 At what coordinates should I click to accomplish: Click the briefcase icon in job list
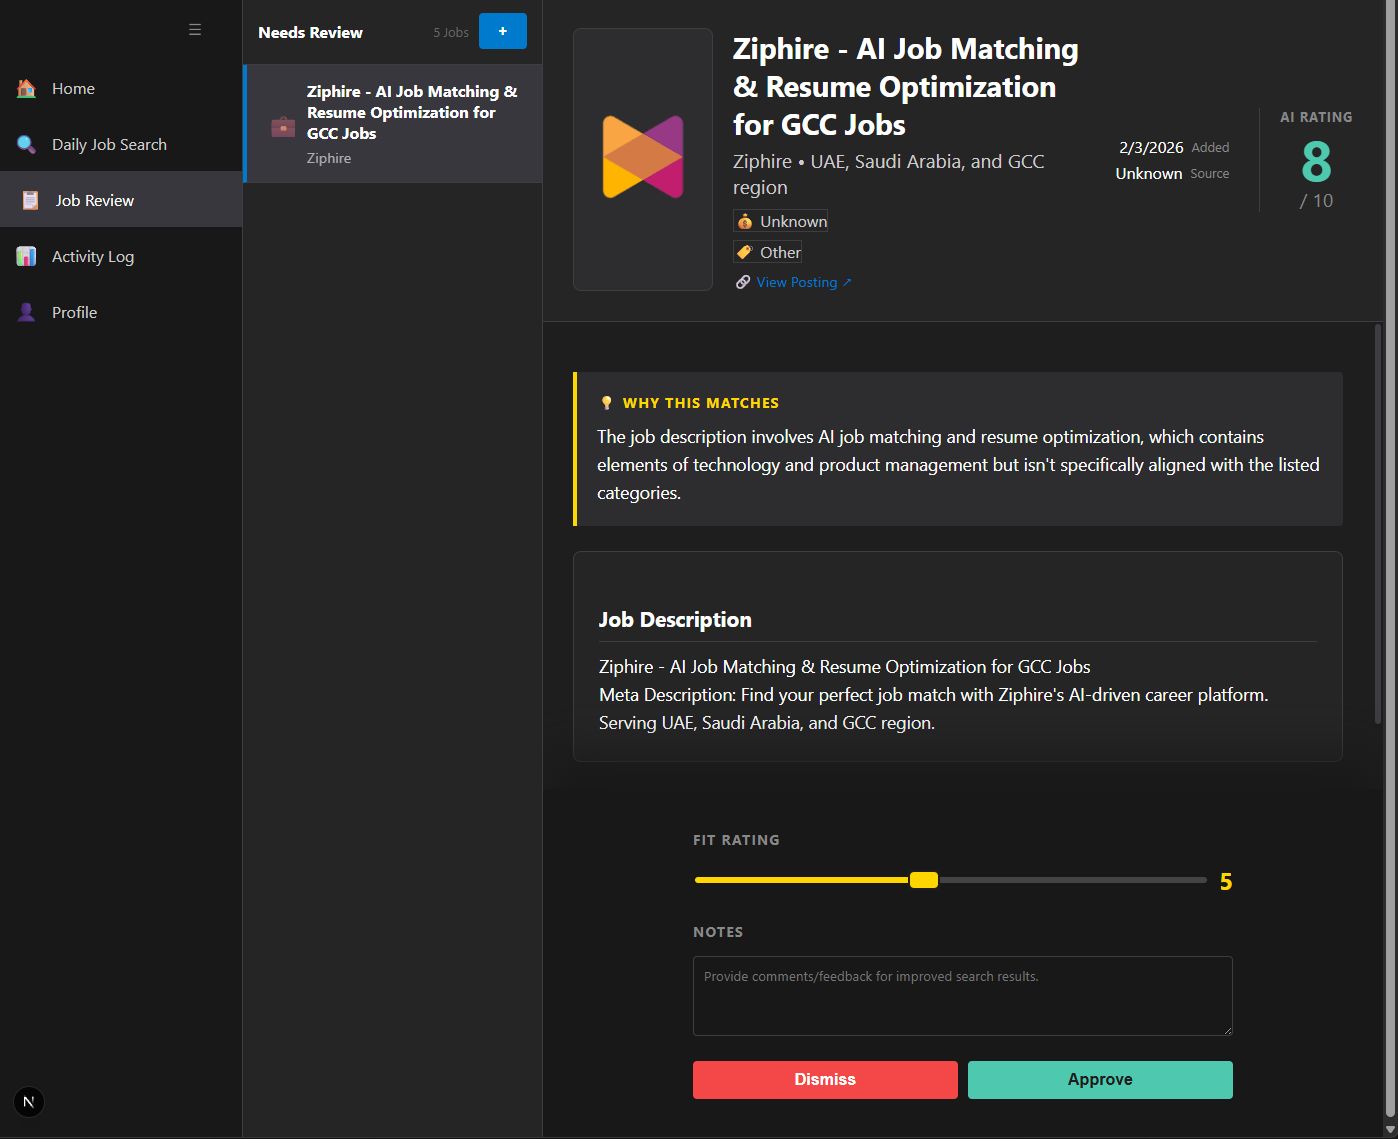pos(283,127)
